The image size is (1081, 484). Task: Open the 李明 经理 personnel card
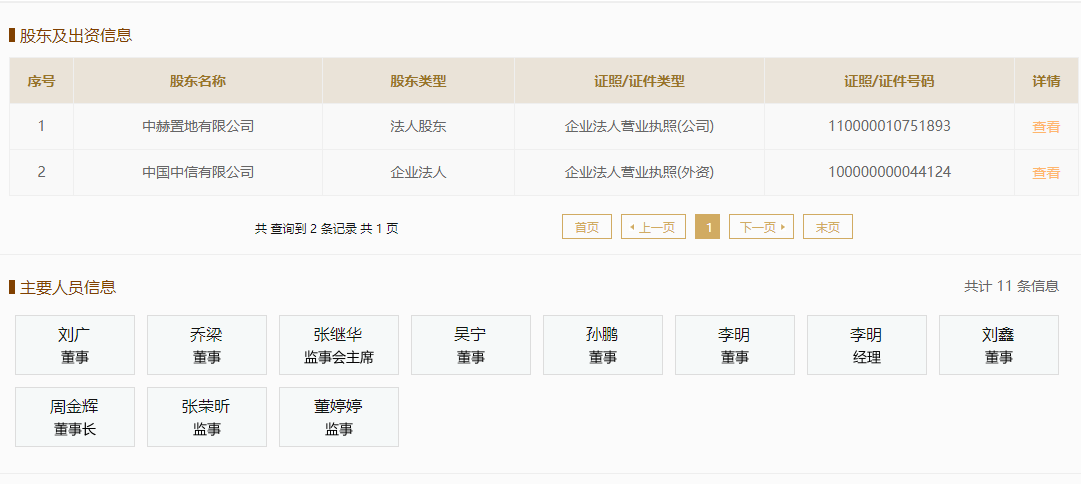[x=867, y=345]
